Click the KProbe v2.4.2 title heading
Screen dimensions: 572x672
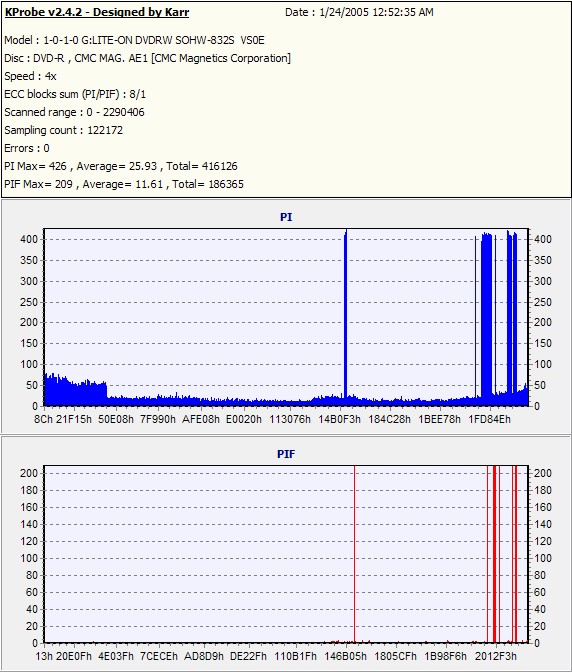(x=97, y=12)
